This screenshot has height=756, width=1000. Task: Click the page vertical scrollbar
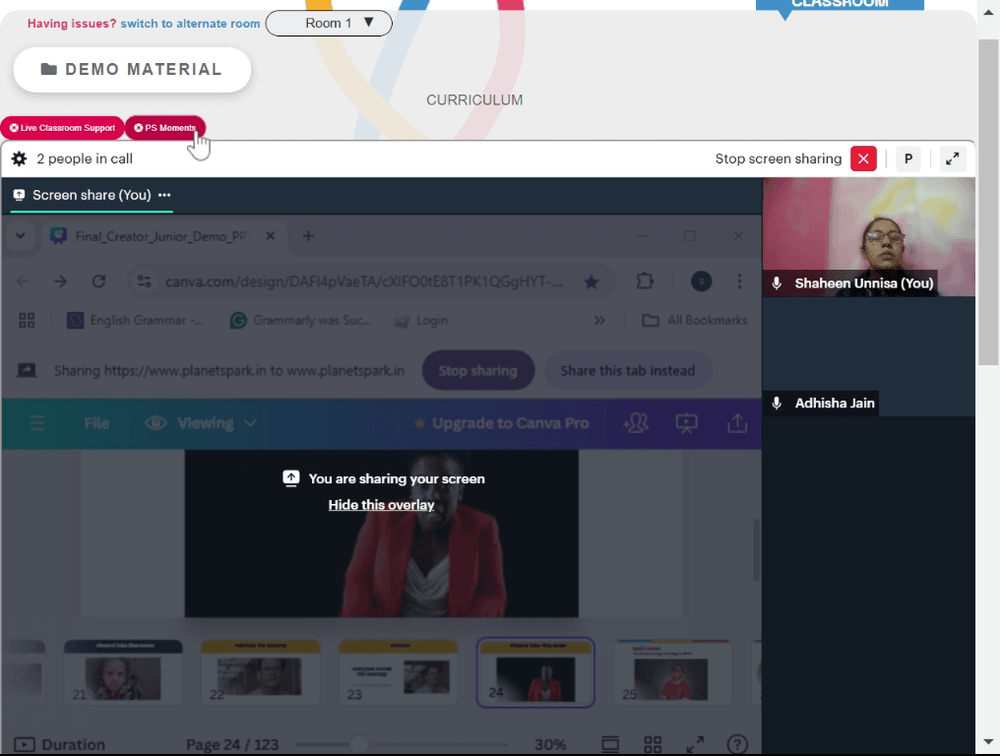(x=988, y=202)
